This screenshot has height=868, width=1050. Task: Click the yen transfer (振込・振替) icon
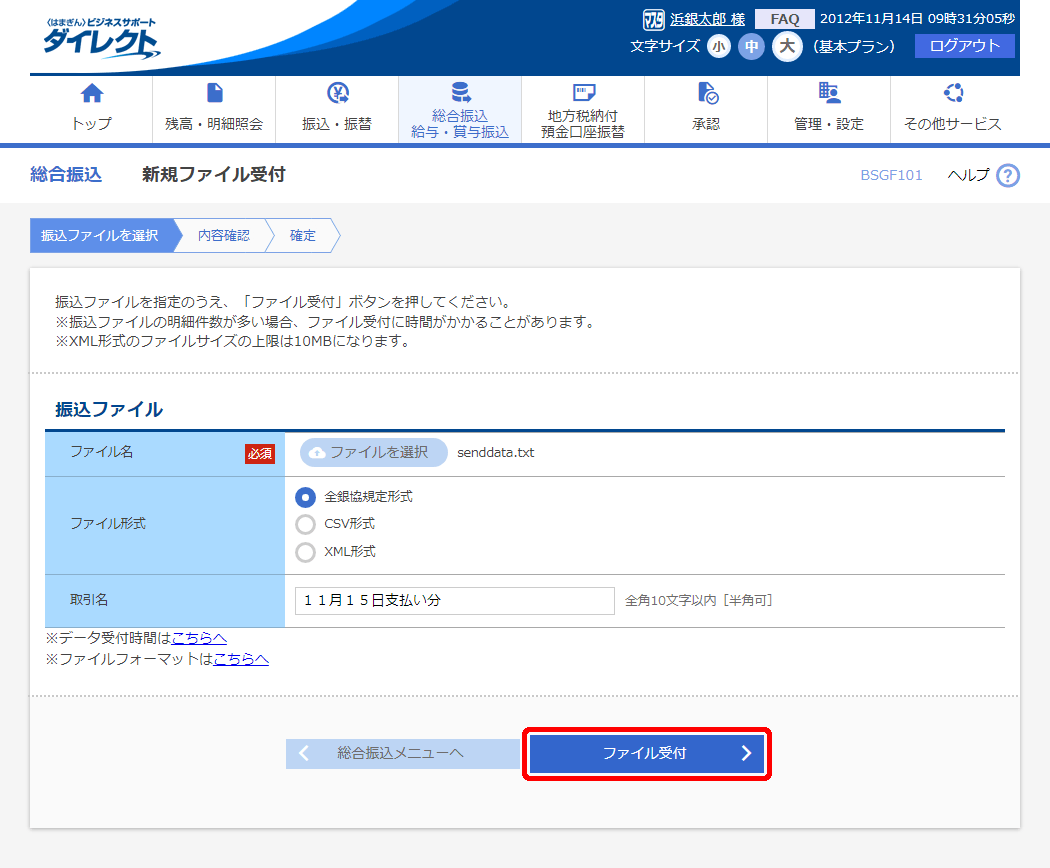(x=337, y=94)
